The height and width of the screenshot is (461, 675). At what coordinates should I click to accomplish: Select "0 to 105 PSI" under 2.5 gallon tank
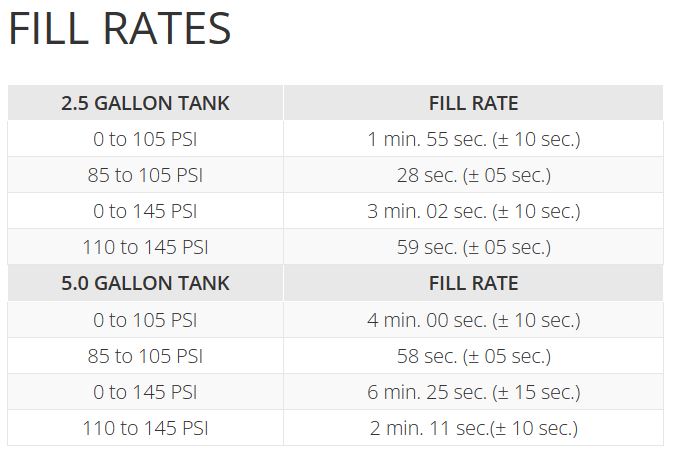[x=145, y=139]
